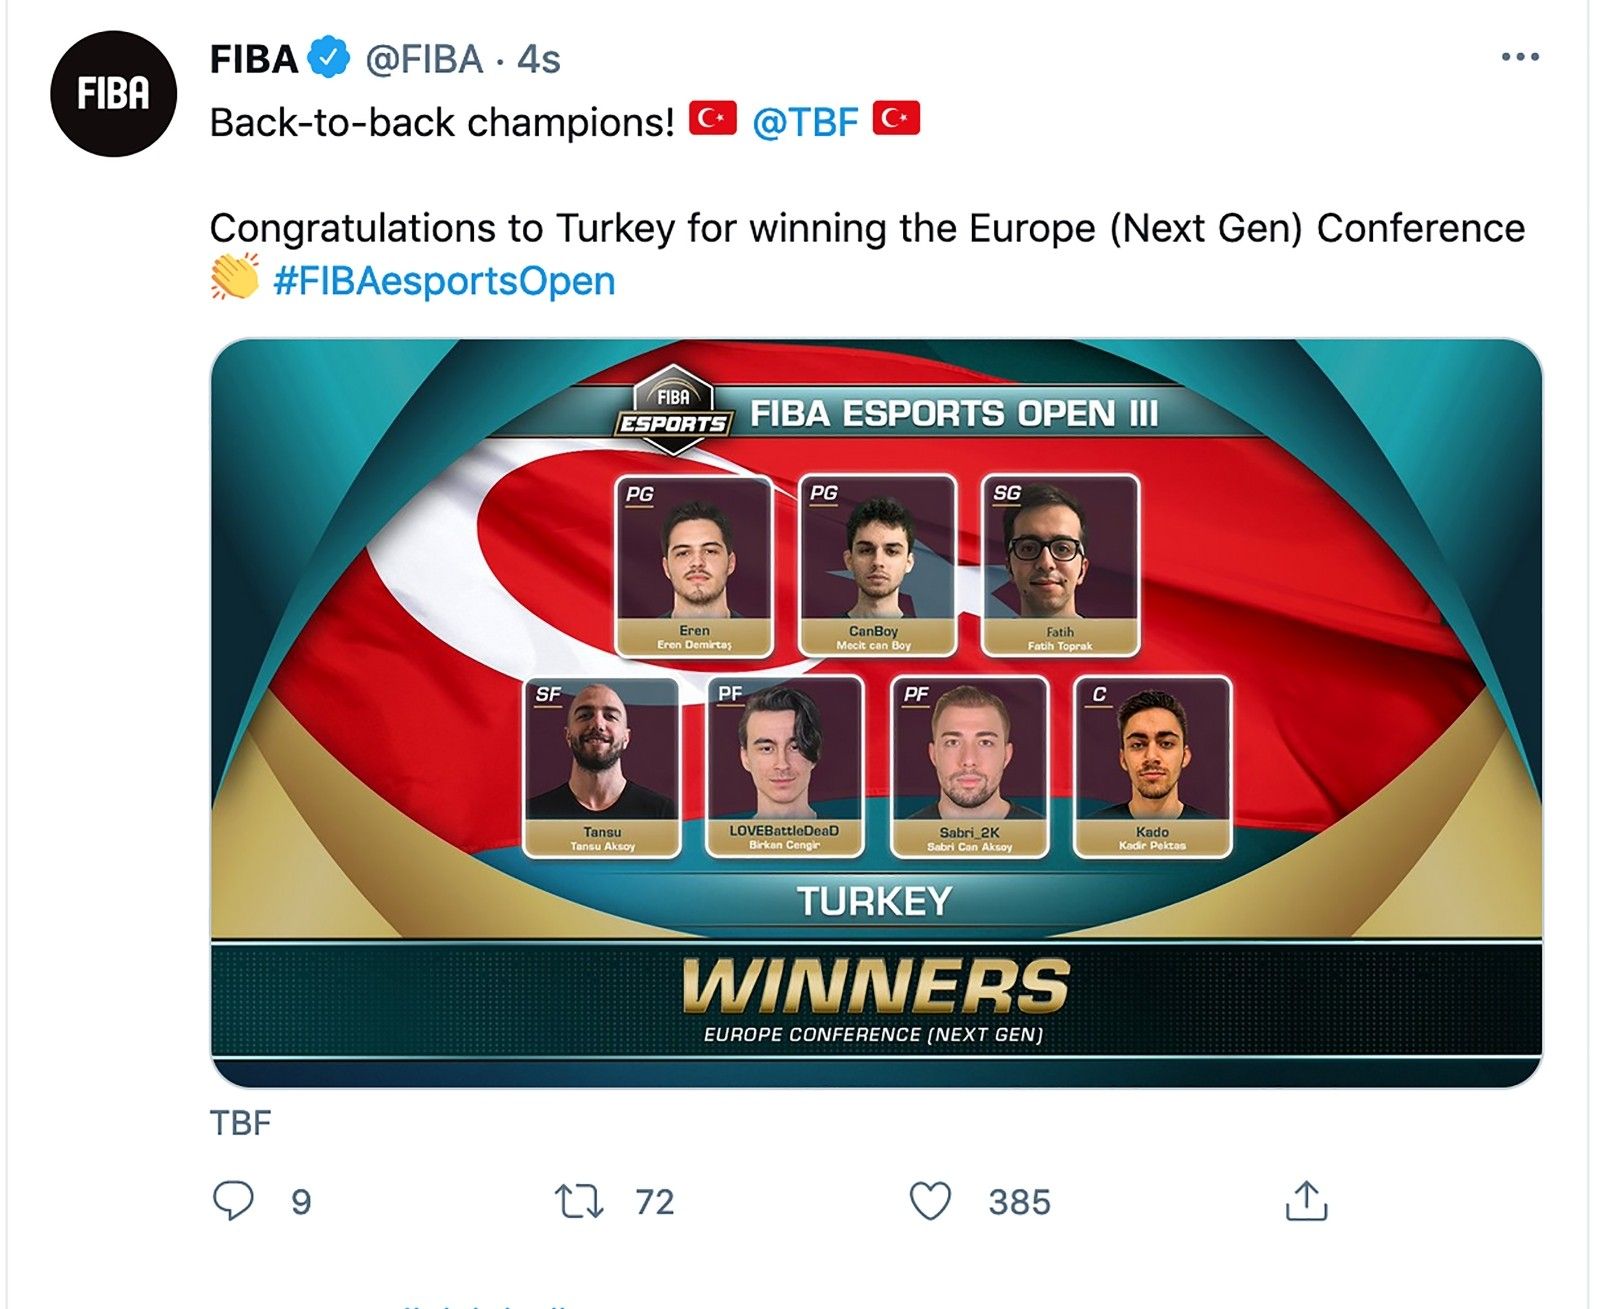The height and width of the screenshot is (1309, 1600).
Task: Click the @FIBA handle
Action: [x=424, y=60]
